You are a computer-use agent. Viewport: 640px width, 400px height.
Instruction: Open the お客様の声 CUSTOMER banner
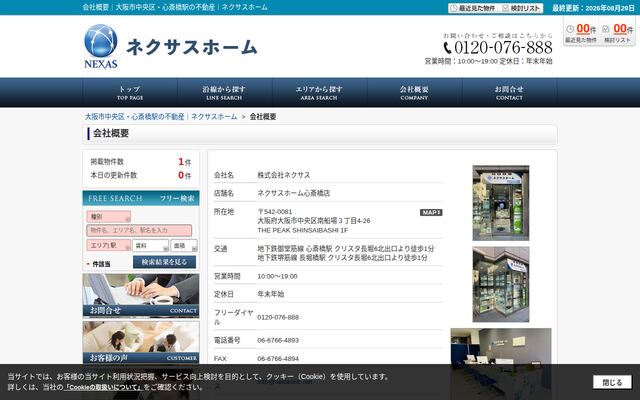[141, 342]
